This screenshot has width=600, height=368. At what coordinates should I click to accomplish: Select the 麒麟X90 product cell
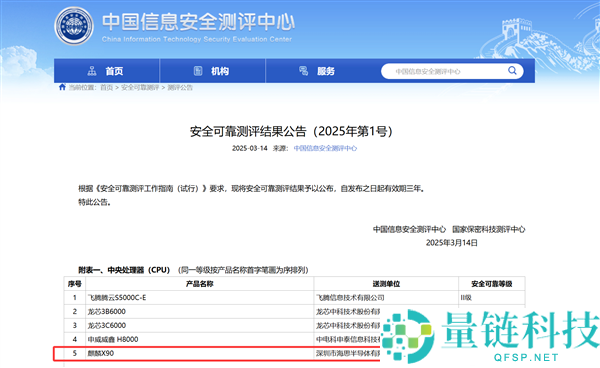pyautogui.click(x=199, y=353)
